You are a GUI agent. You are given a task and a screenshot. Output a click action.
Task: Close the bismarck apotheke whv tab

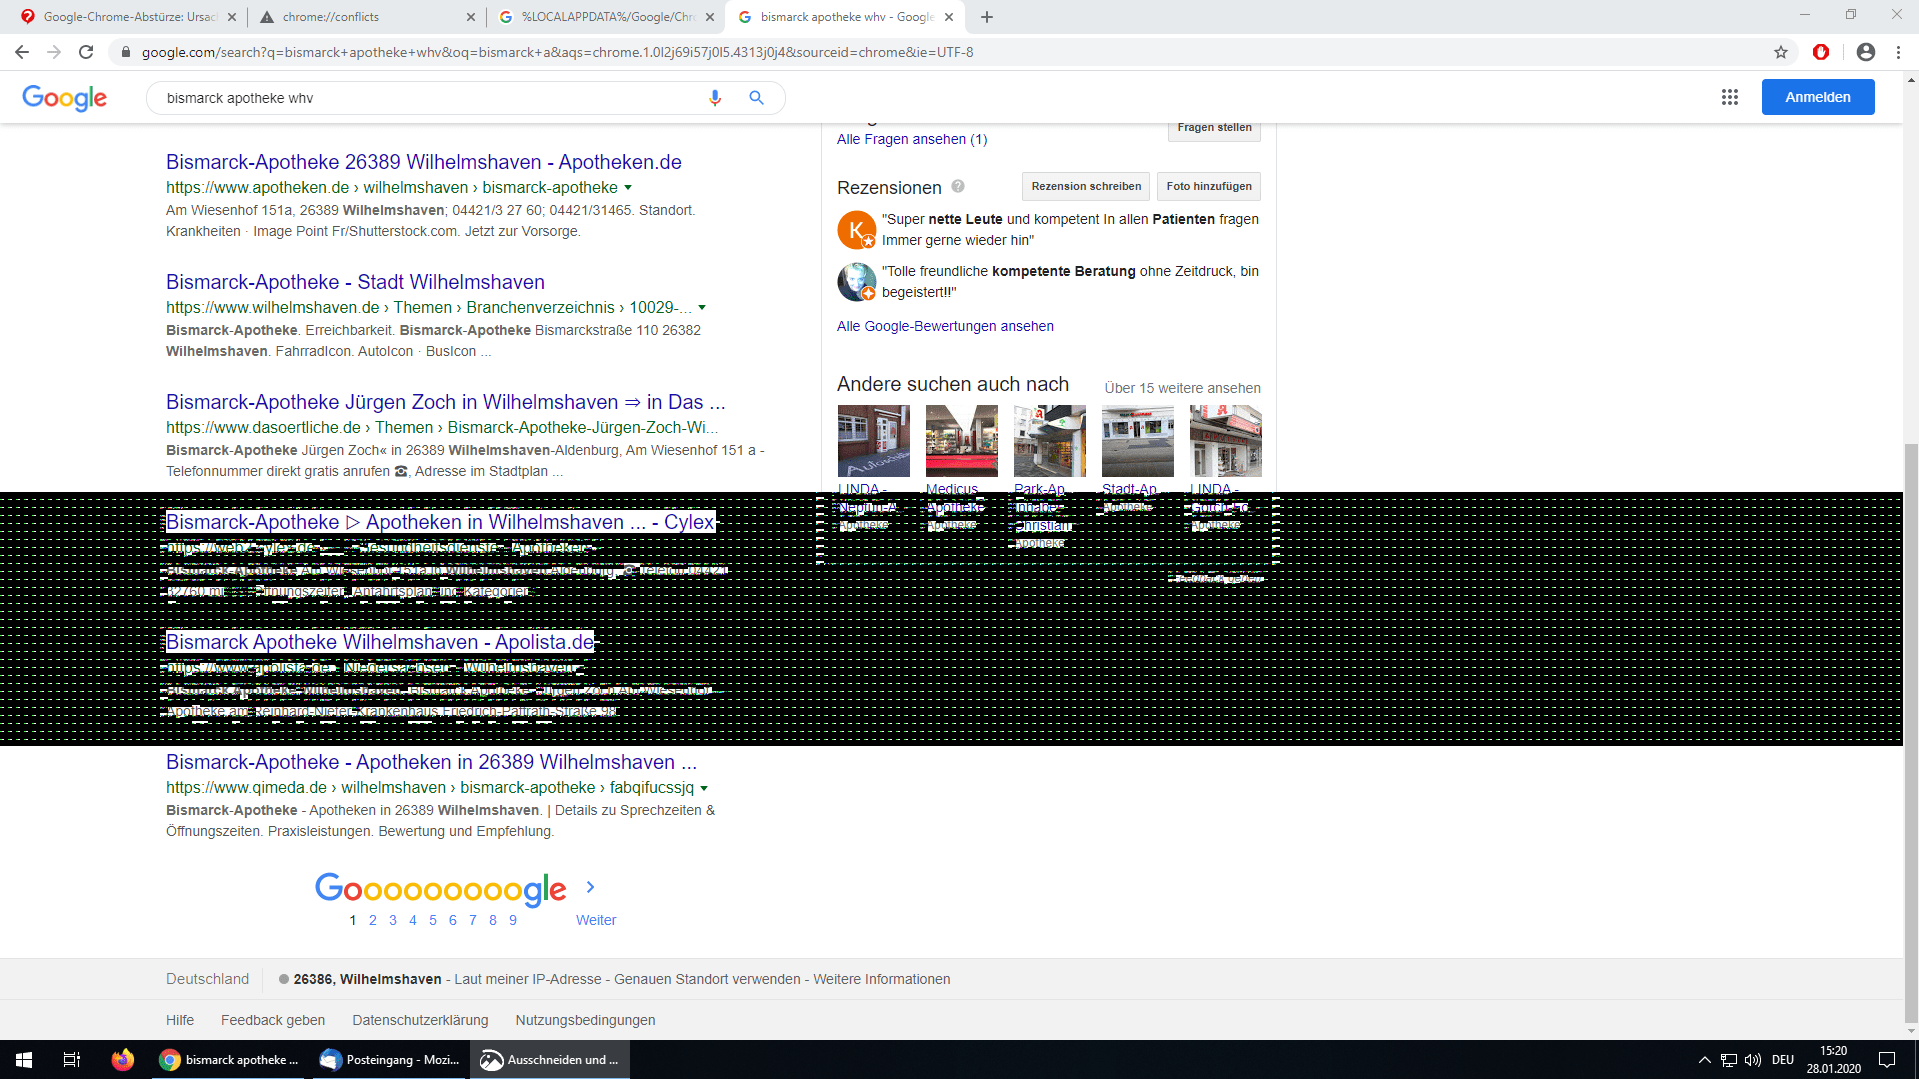(x=949, y=17)
